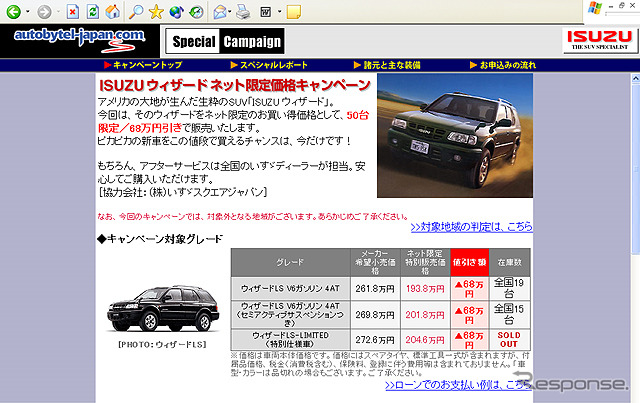Click the 在庫数 column header

[510, 262]
